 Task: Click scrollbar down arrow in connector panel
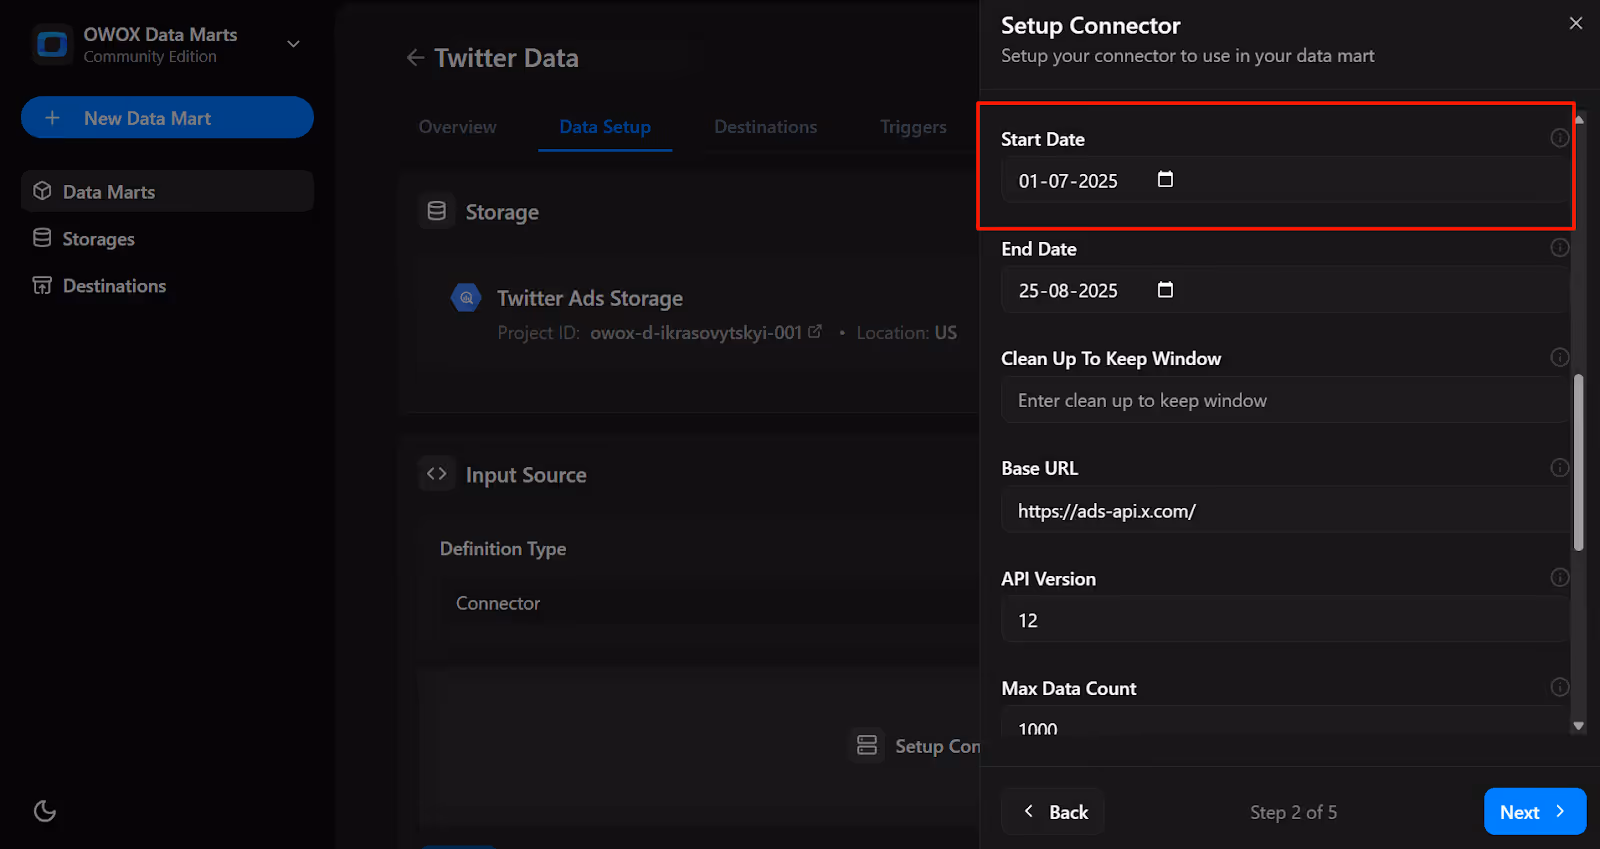[x=1579, y=726]
